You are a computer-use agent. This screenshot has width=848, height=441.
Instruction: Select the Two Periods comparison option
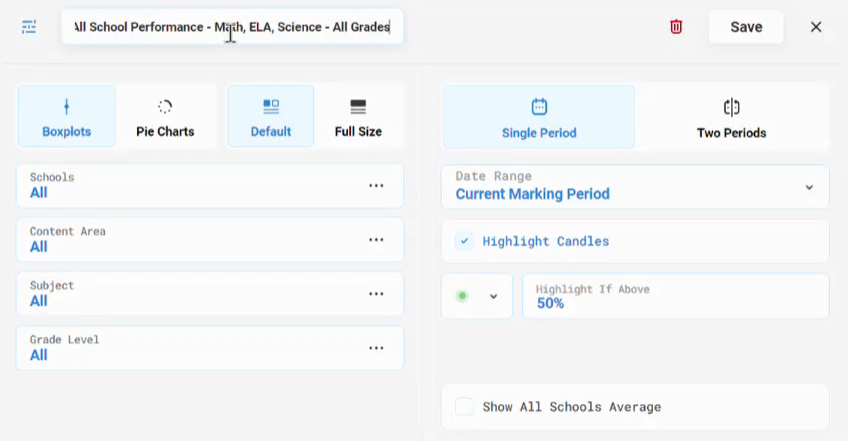[x=731, y=116]
